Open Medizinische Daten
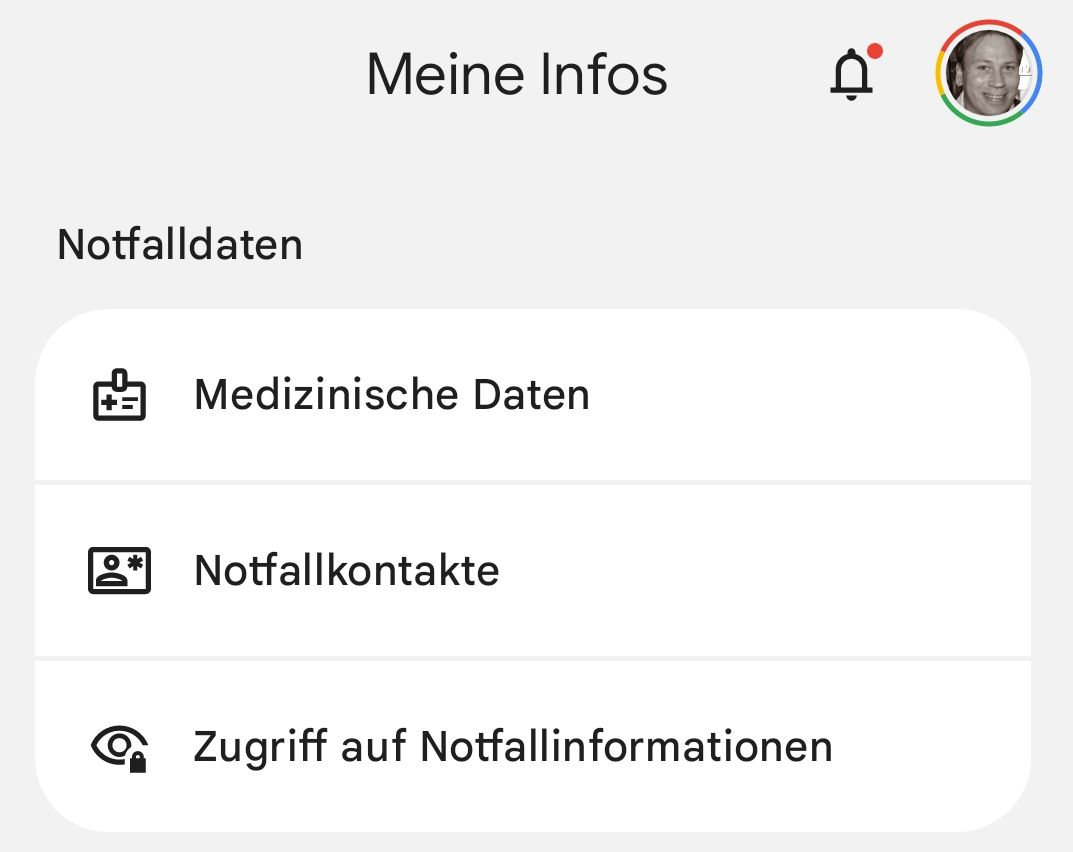Viewport: 1073px width, 852px height. click(x=533, y=396)
